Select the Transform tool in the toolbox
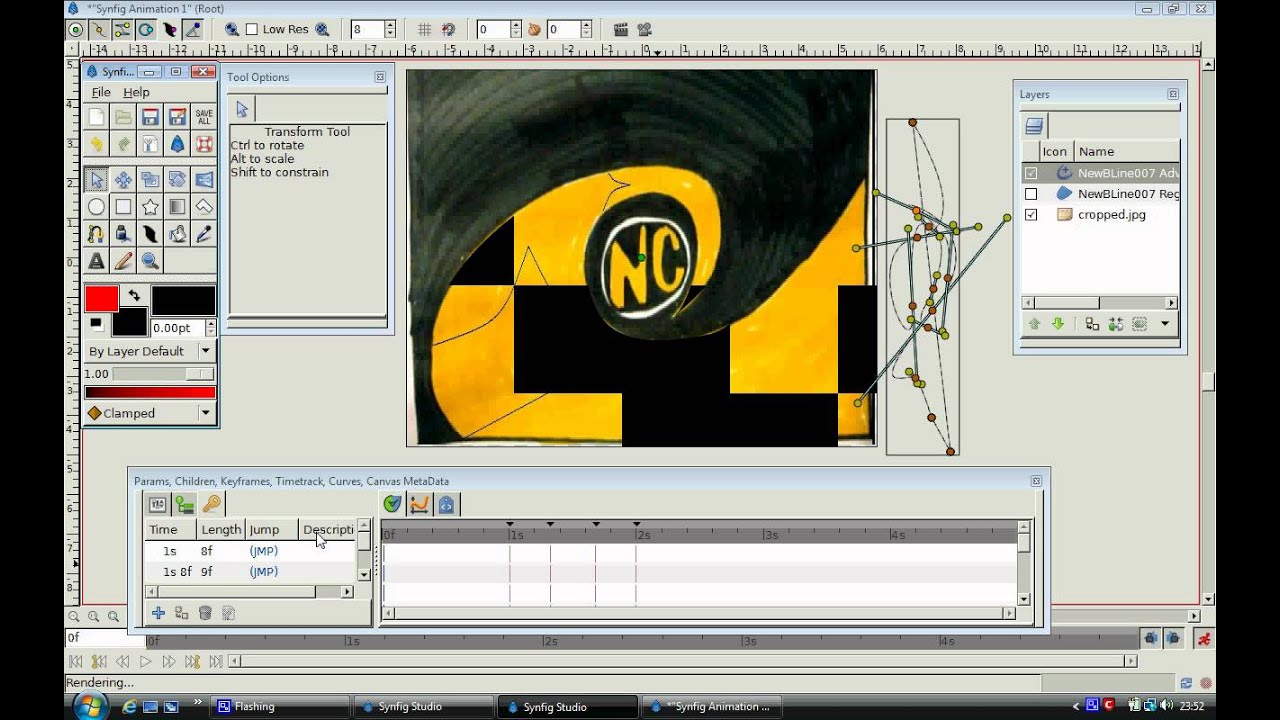 [x=96, y=180]
